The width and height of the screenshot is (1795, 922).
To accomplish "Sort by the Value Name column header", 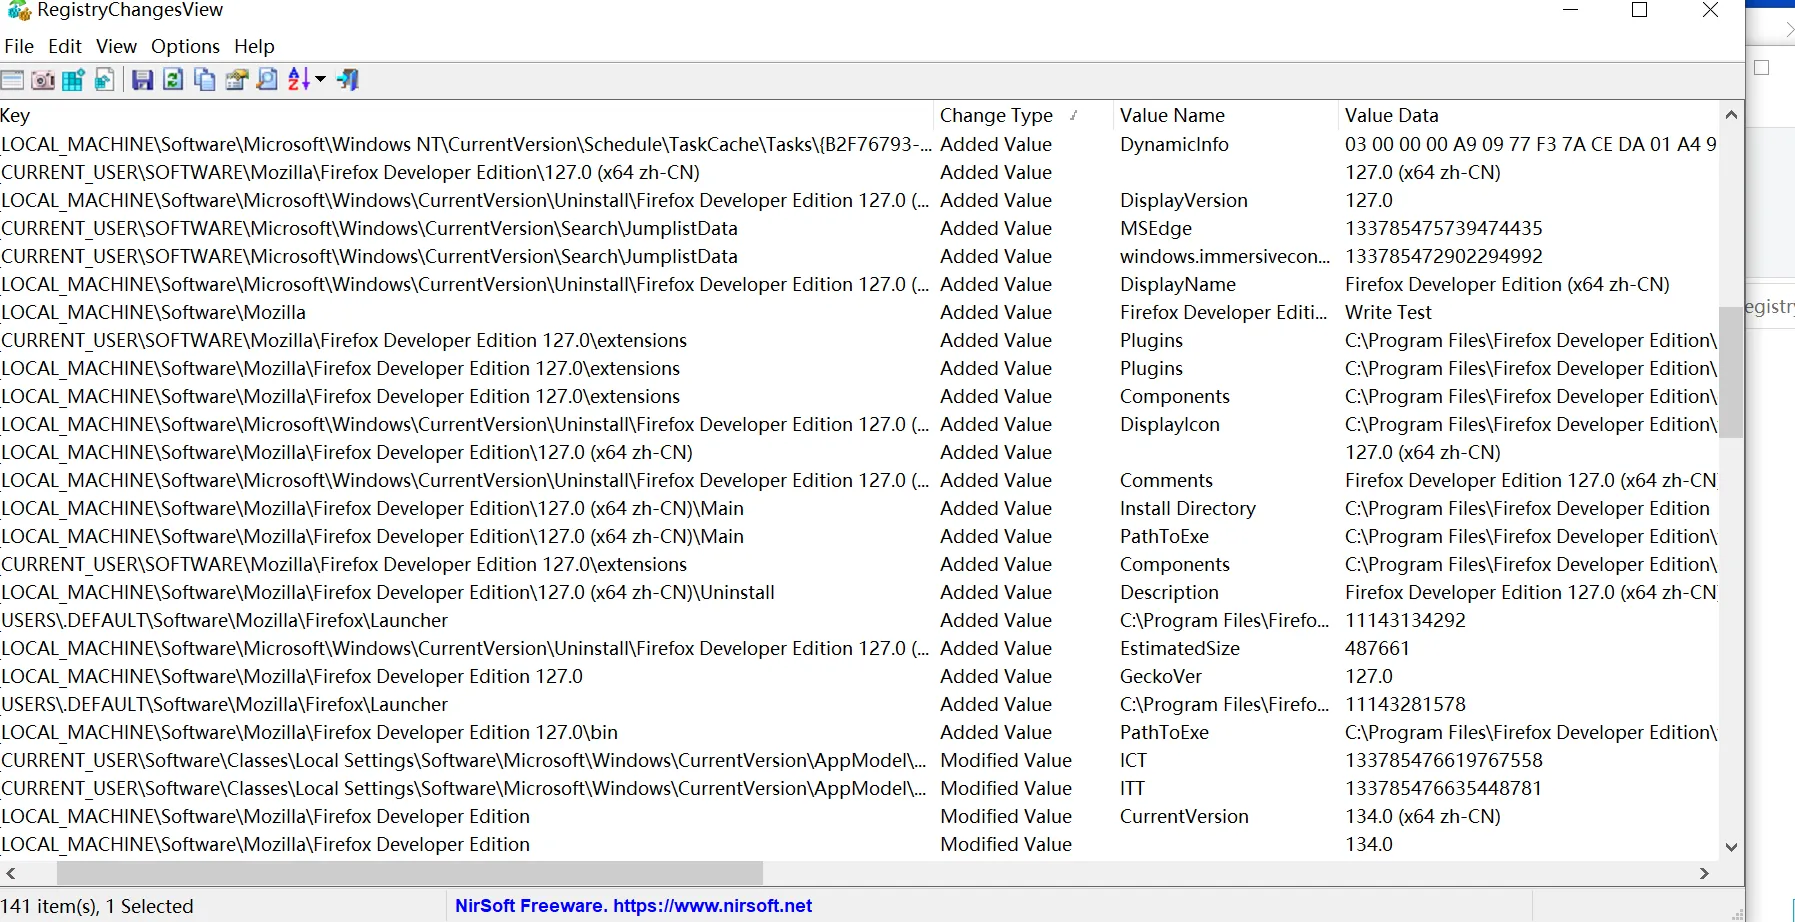I will coord(1172,115).
